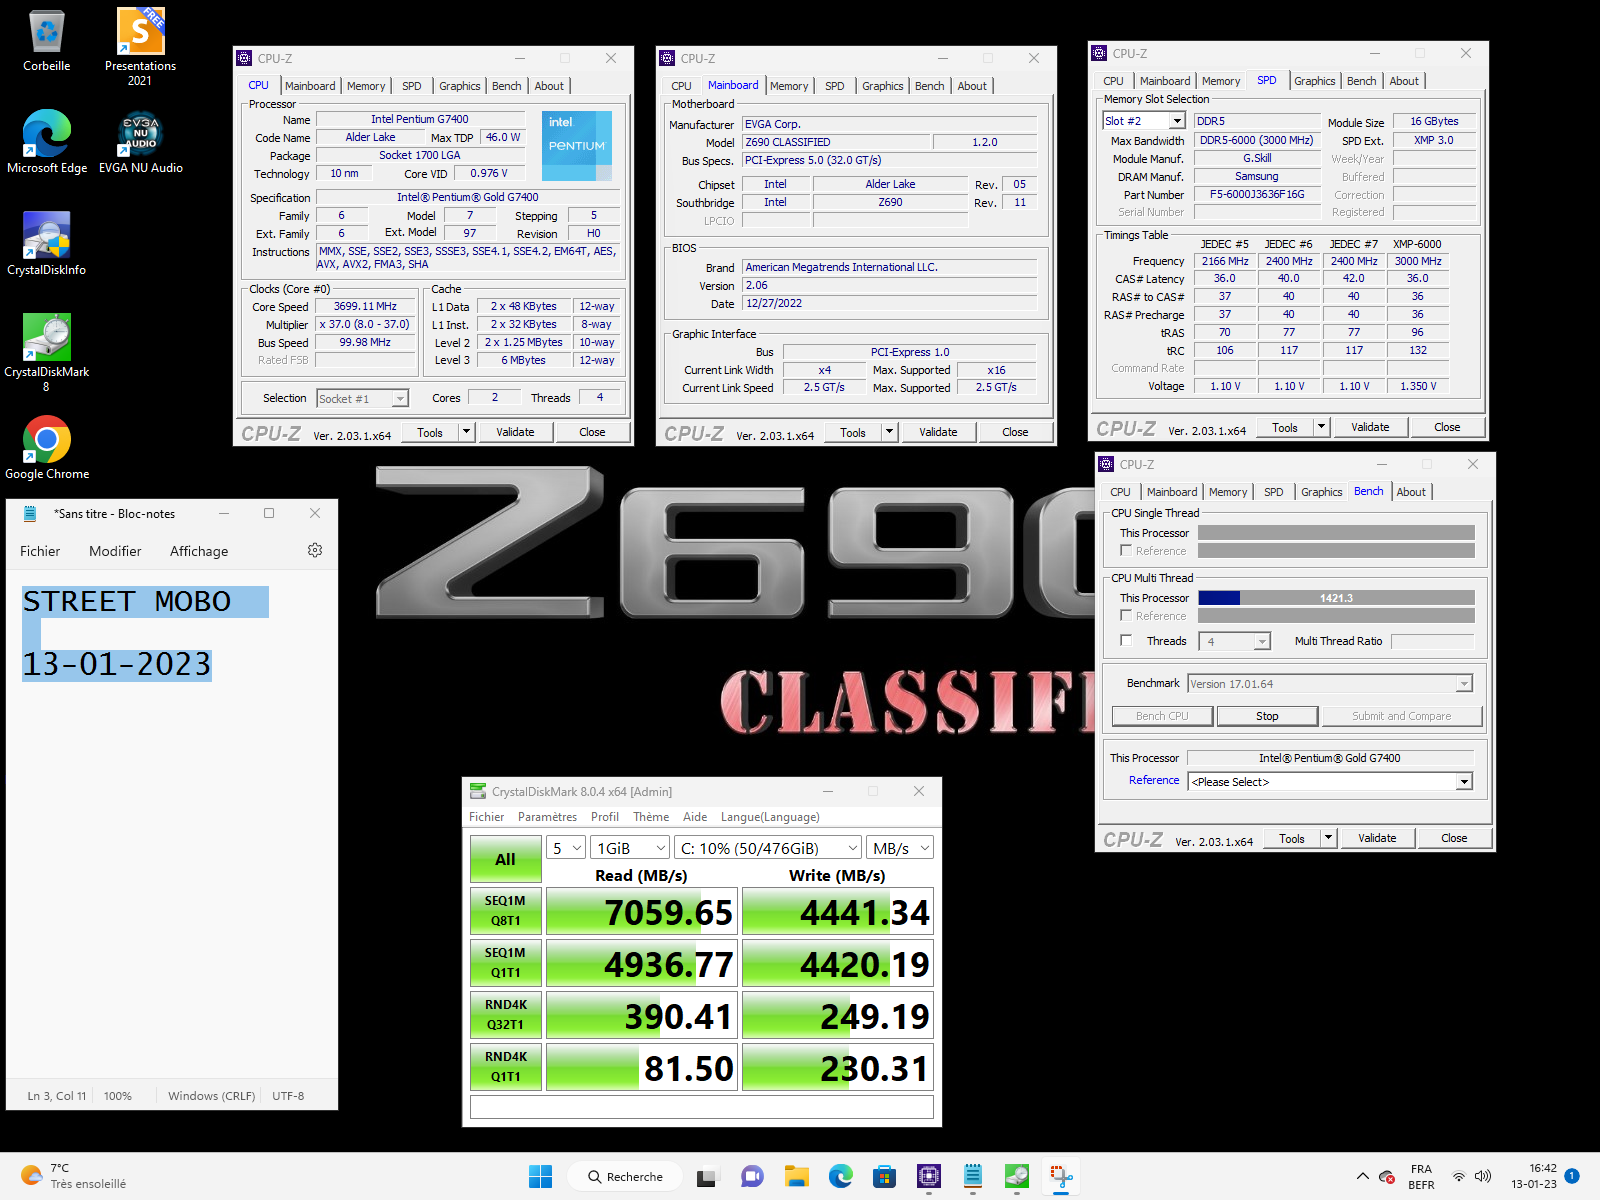The height and width of the screenshot is (1200, 1600).
Task: Expand the Reference processor Please Select dropdown
Action: (1464, 782)
